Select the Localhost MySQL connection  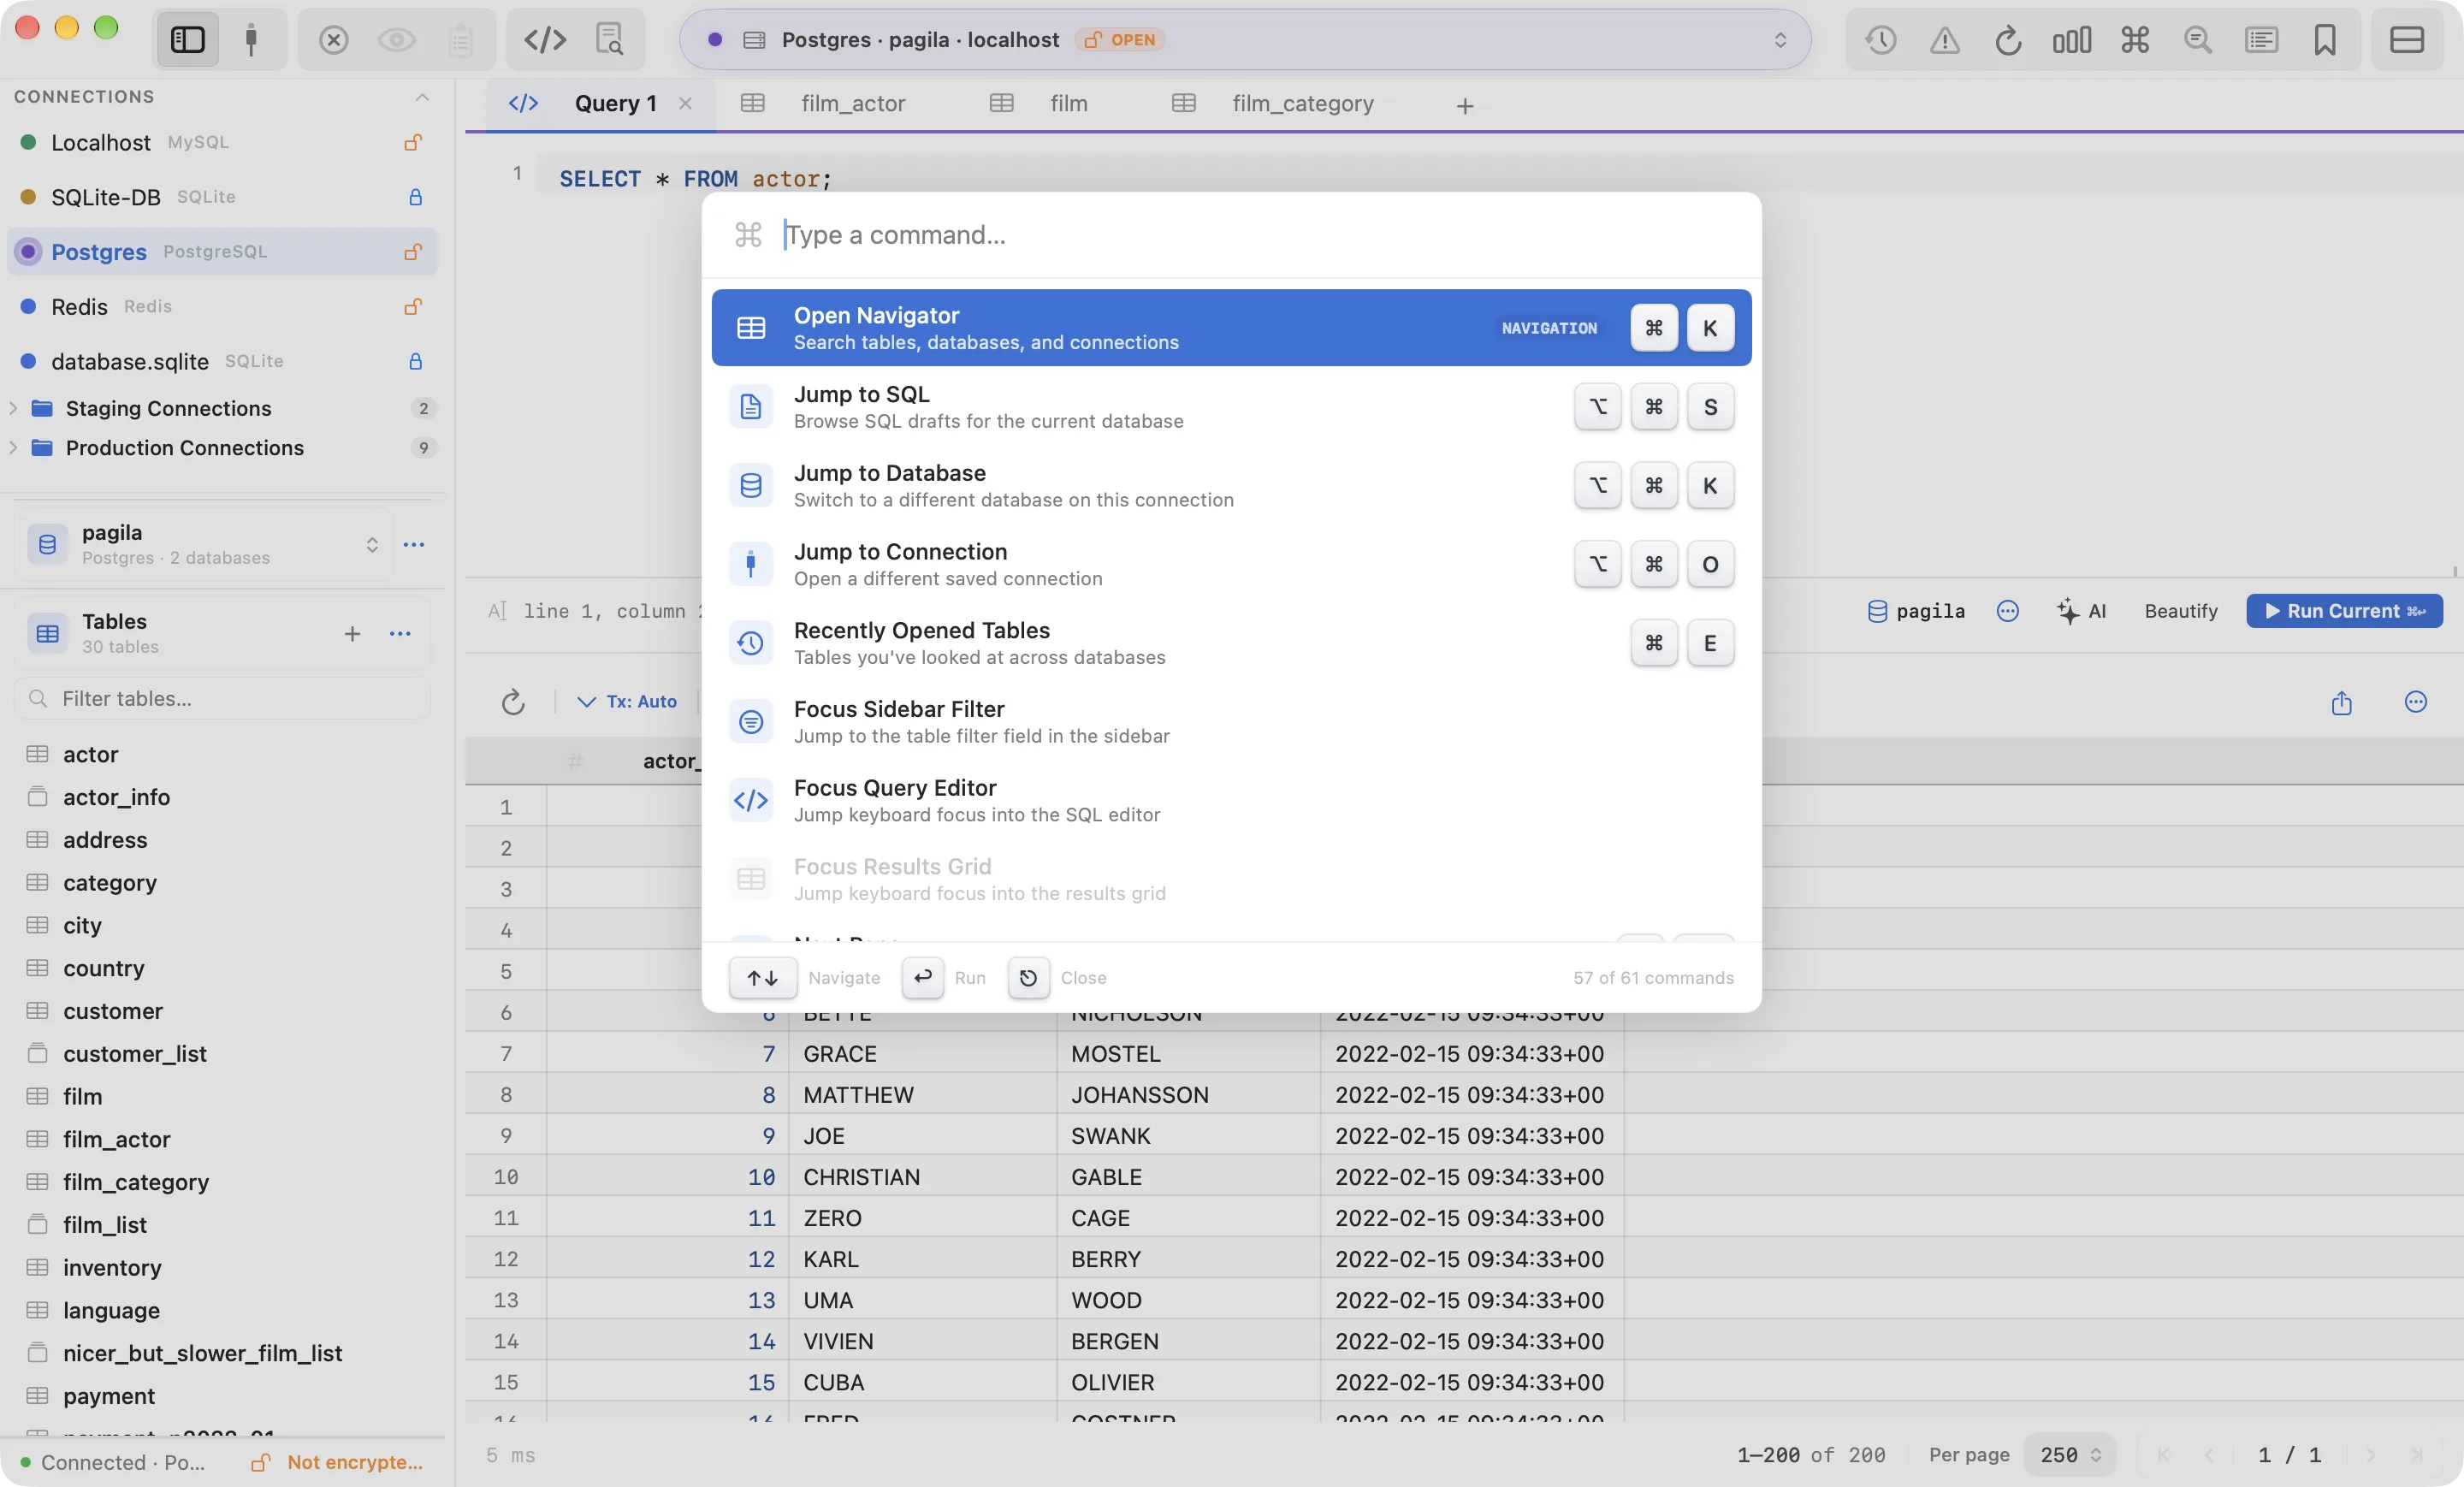pyautogui.click(x=222, y=142)
